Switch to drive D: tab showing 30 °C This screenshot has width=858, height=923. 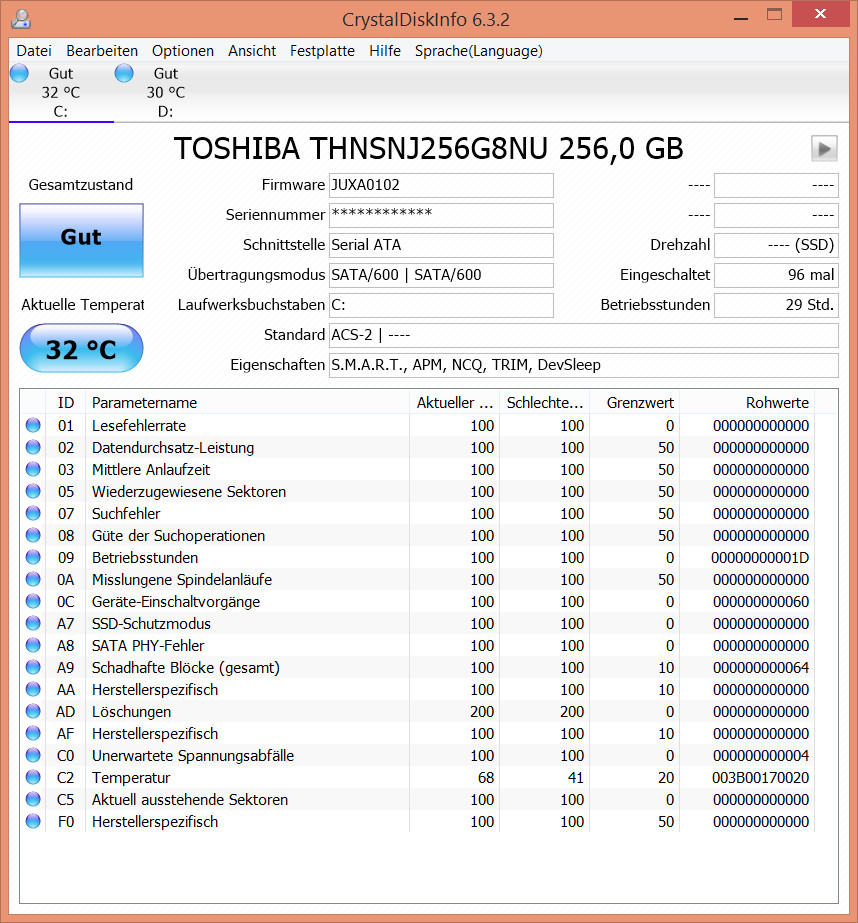pyautogui.click(x=166, y=92)
